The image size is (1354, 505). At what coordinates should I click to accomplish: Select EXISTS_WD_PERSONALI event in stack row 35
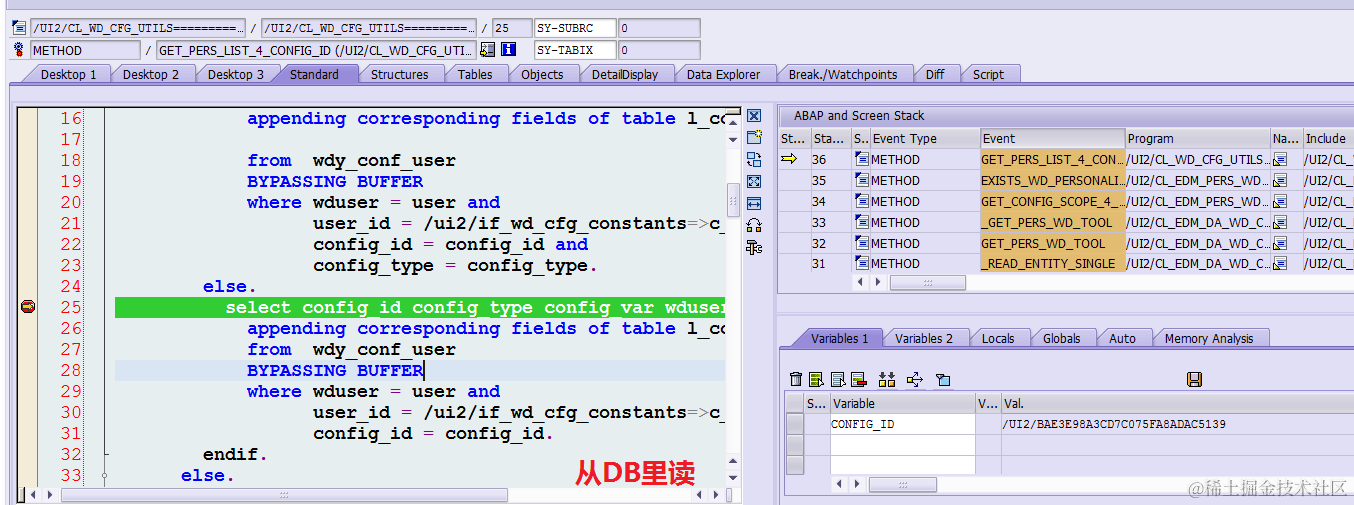pyautogui.click(x=1052, y=180)
